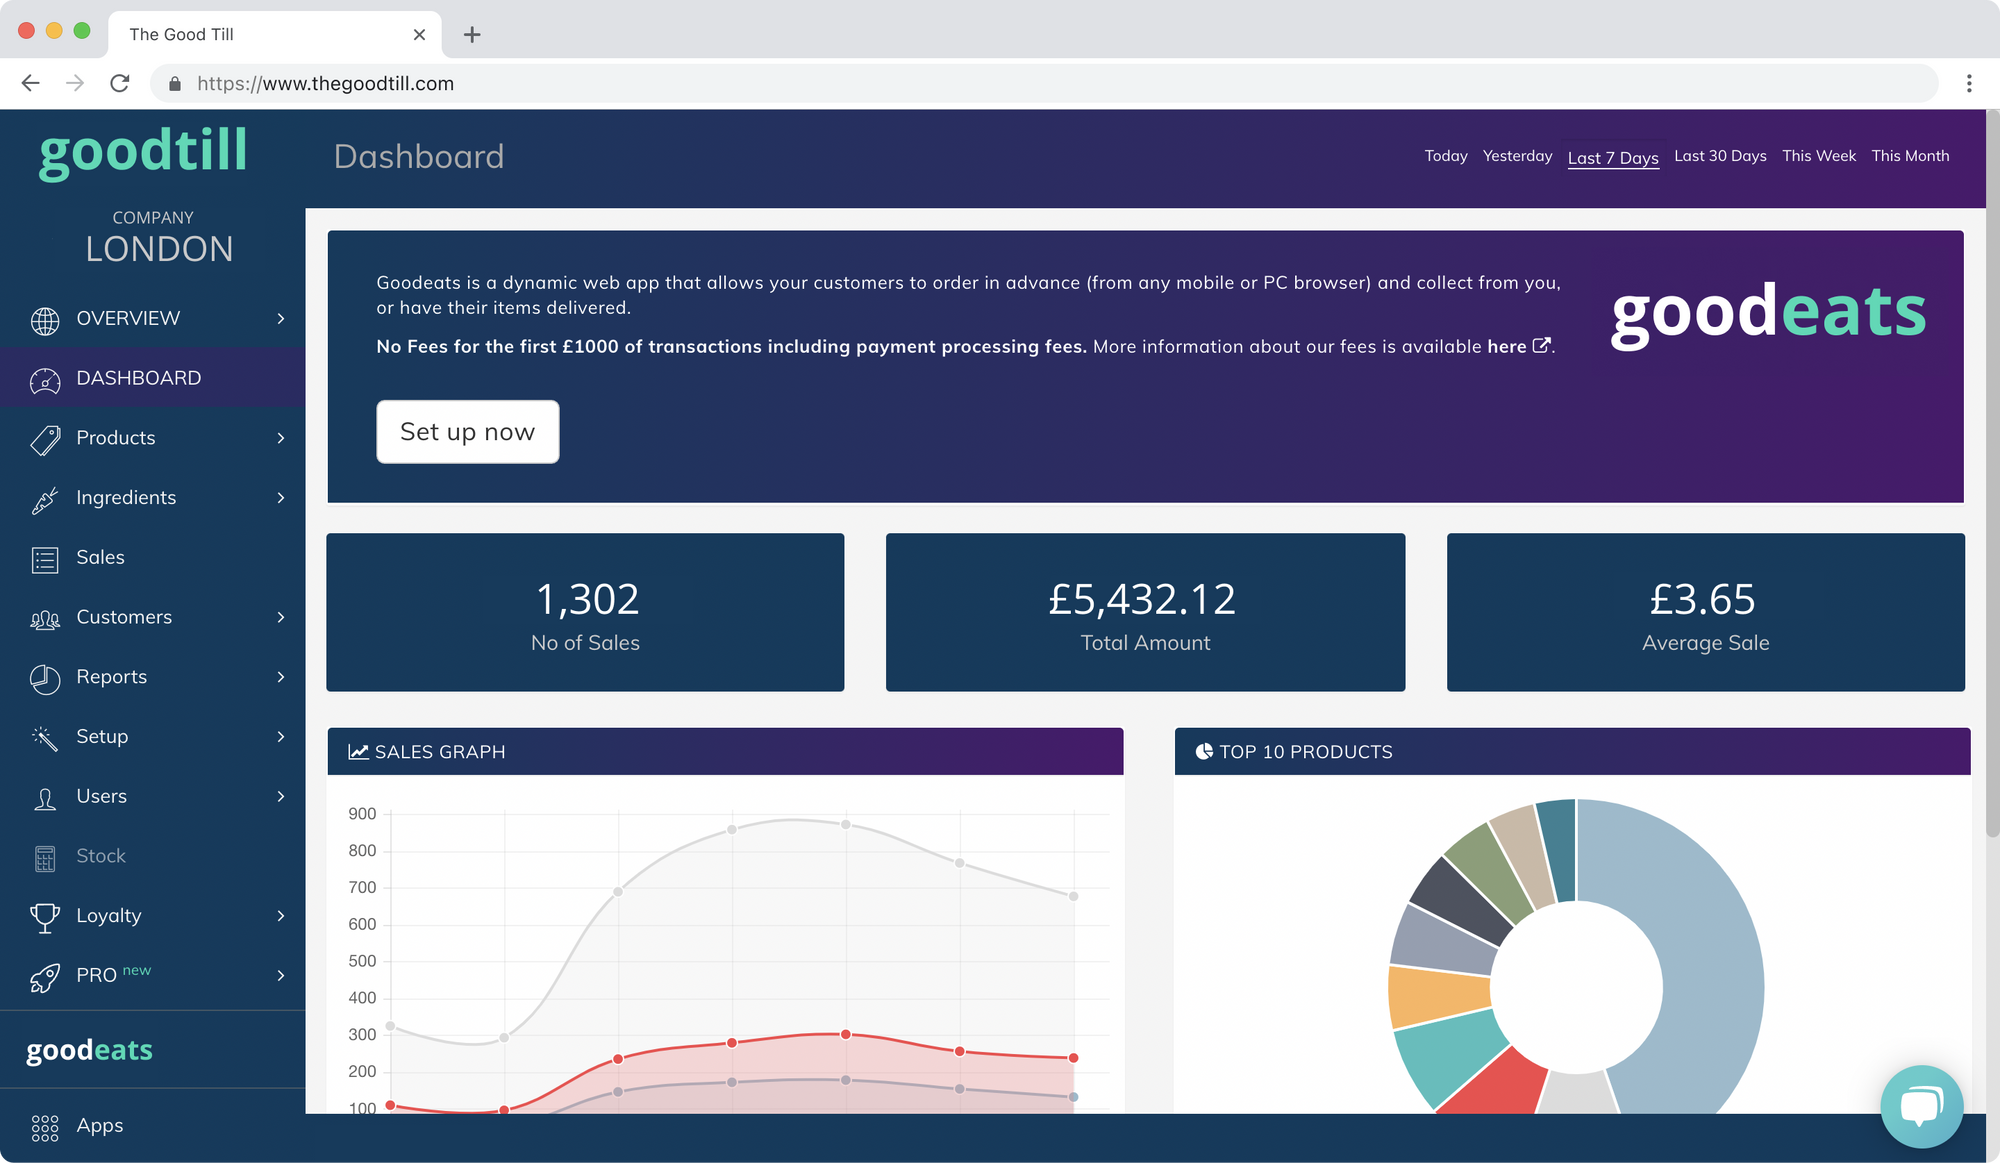Screen dimensions: 2000x1163
Task: Open the chat bubble widget
Action: click(x=1921, y=1106)
